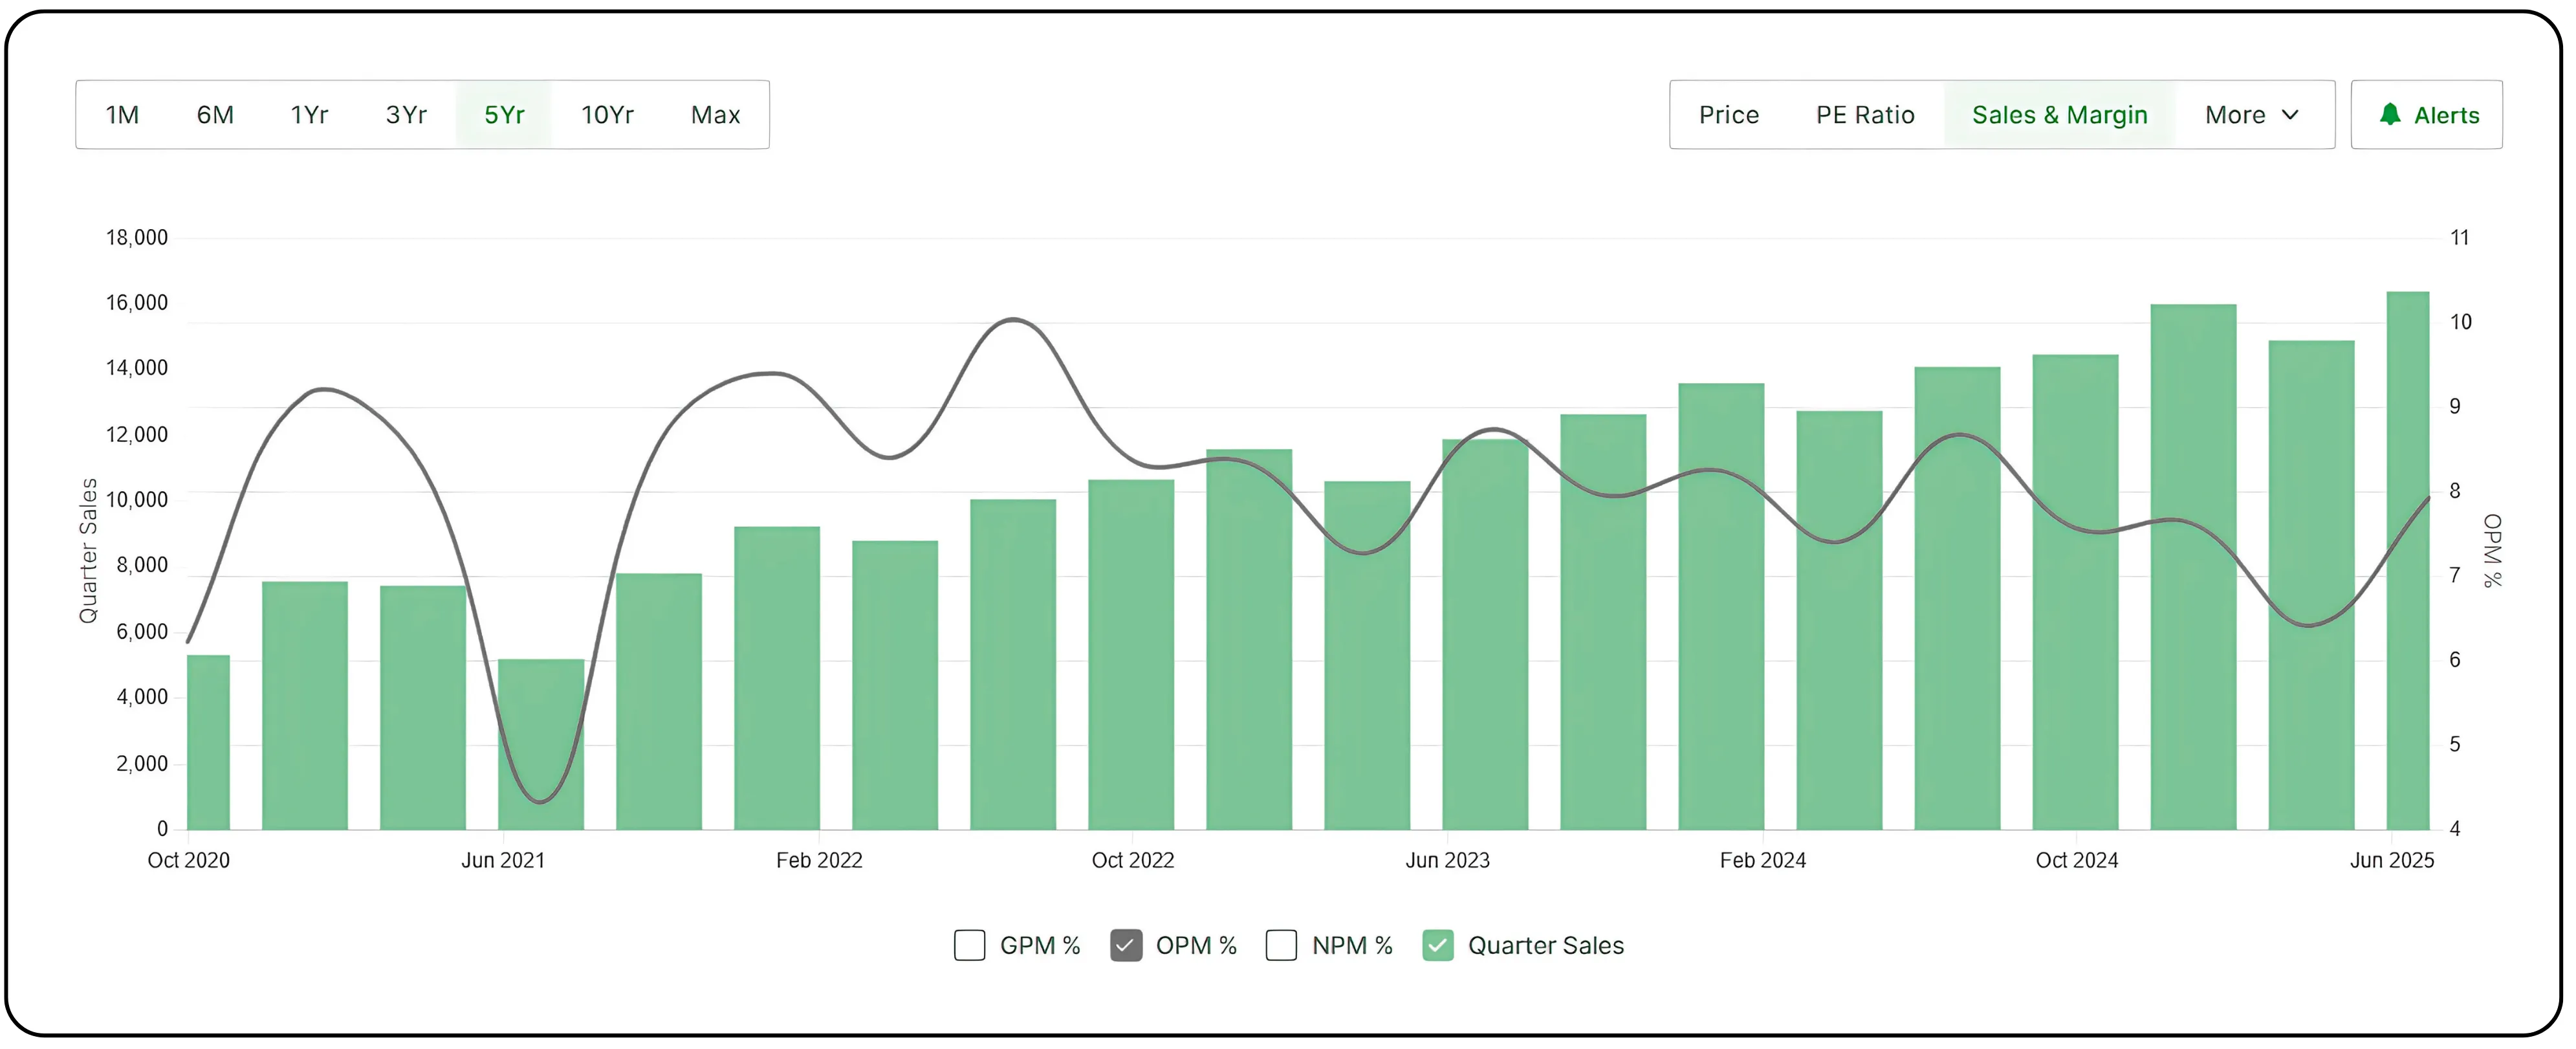Select the 1M time range
The width and height of the screenshot is (2576, 1049).
[x=121, y=114]
